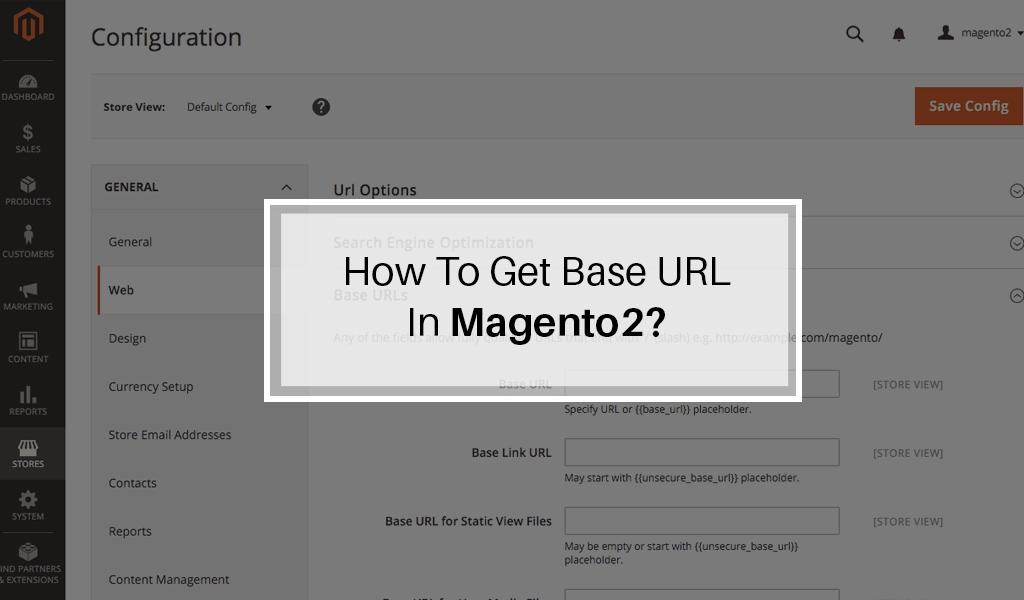This screenshot has height=600, width=1024.
Task: Click the Magento logo icon
Action: [28, 24]
